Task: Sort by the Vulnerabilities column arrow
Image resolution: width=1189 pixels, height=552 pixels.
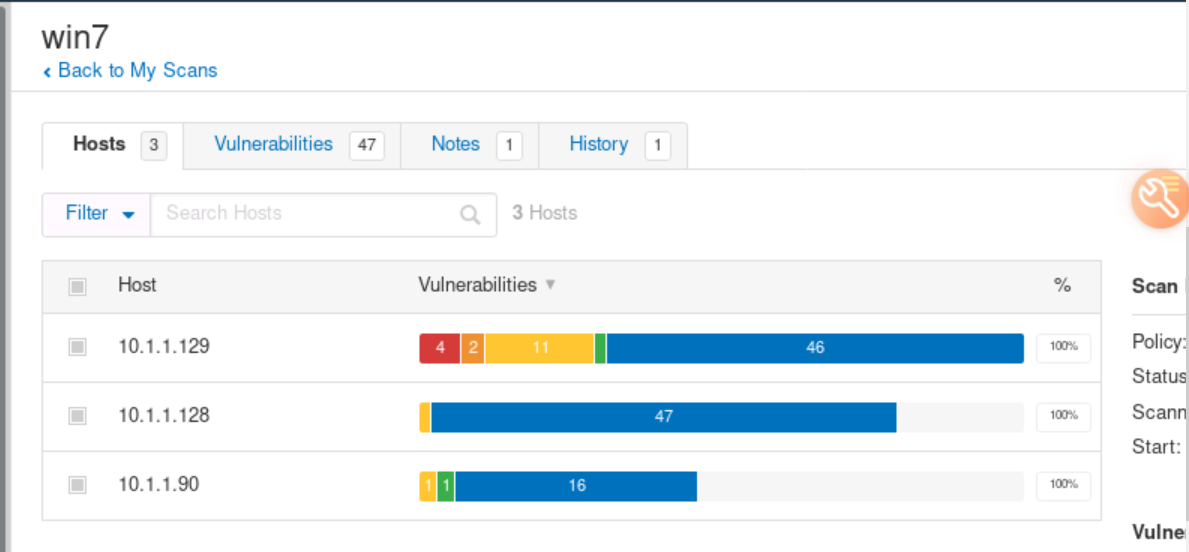Action: pos(550,285)
